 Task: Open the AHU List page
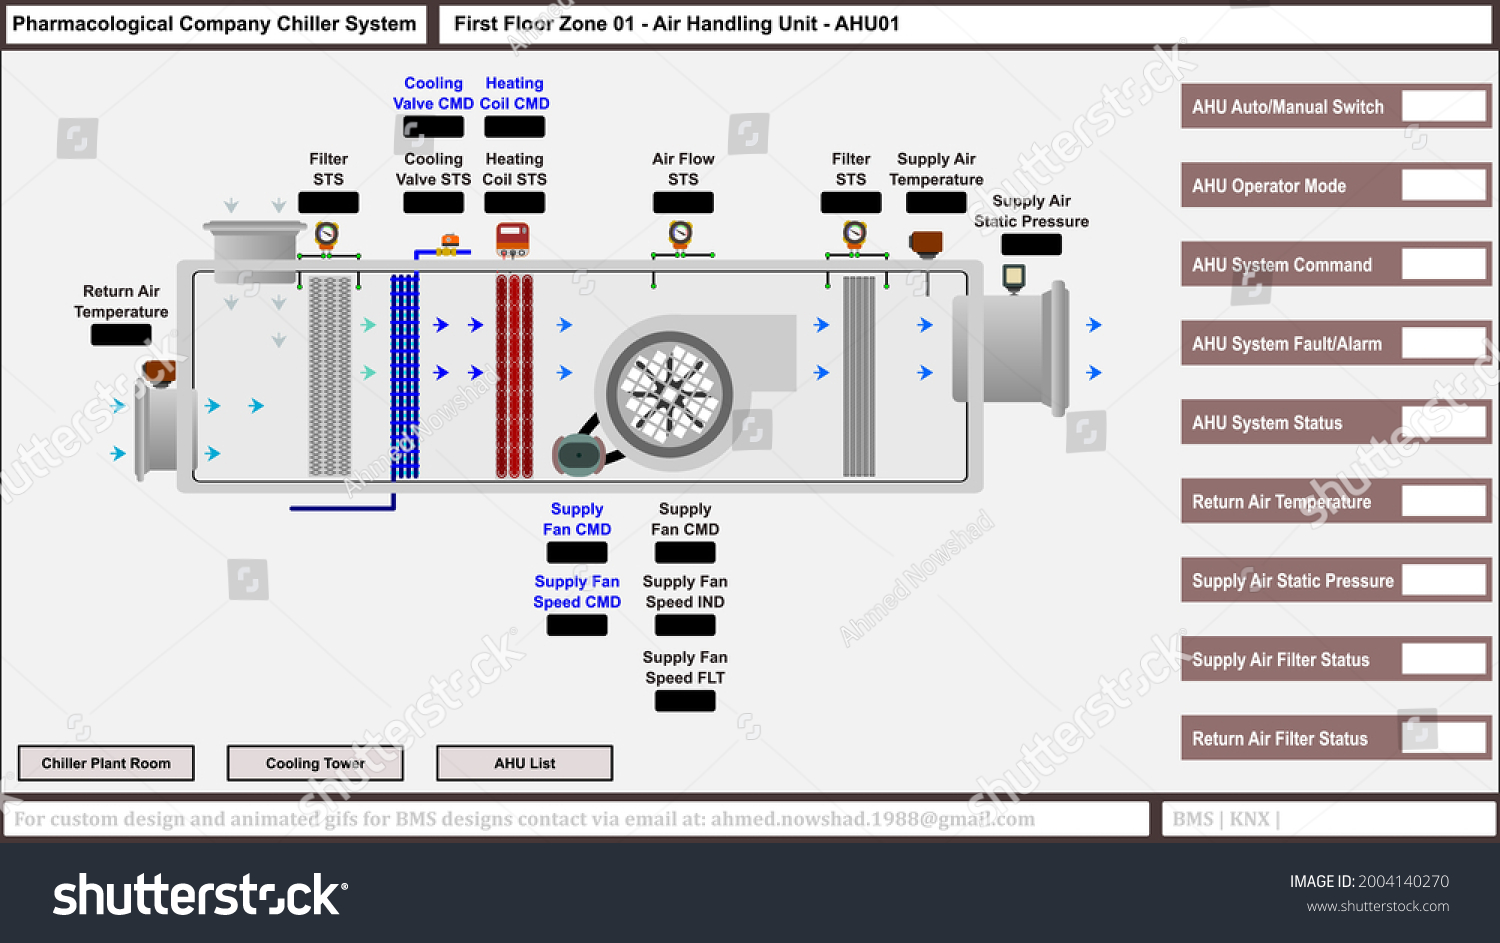524,762
